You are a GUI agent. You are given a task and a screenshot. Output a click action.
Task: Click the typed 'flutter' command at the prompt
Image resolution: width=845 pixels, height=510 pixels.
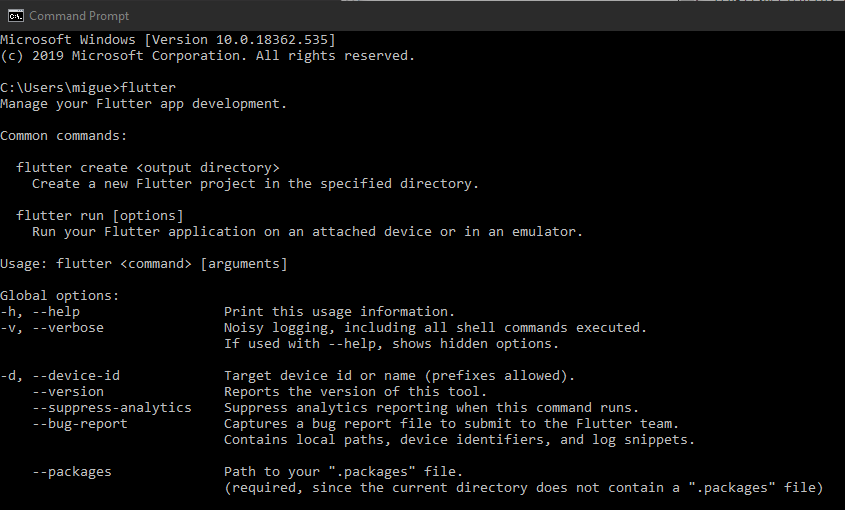pyautogui.click(x=148, y=87)
